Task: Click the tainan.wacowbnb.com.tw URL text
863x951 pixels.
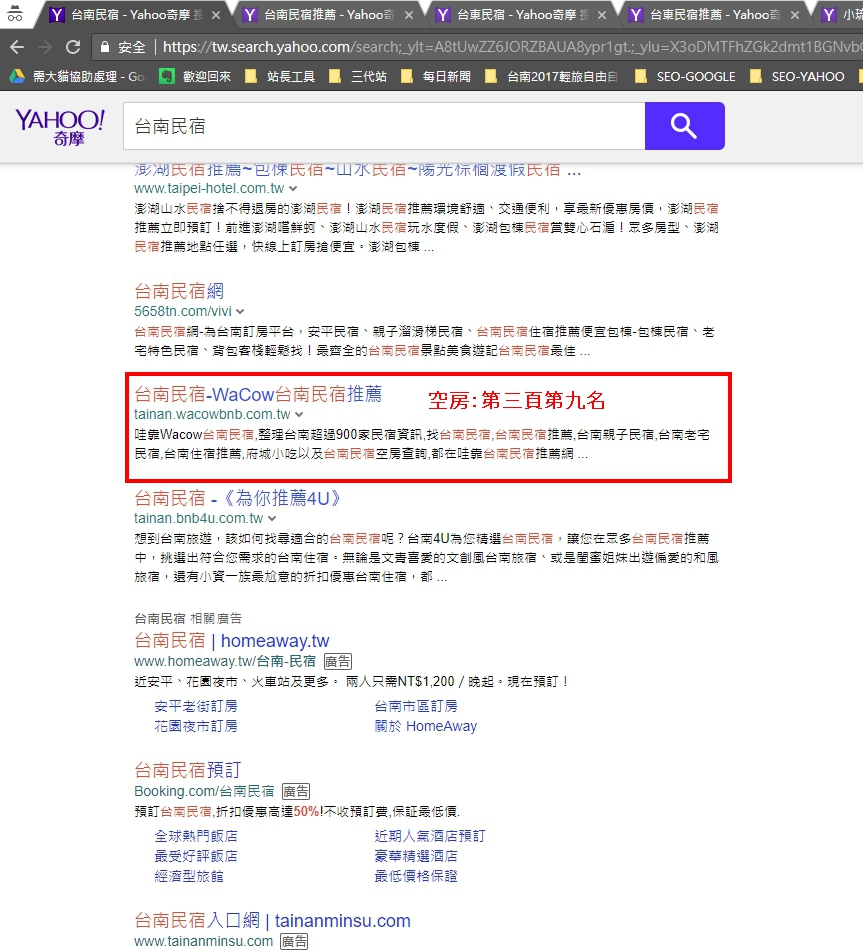Action: point(212,415)
